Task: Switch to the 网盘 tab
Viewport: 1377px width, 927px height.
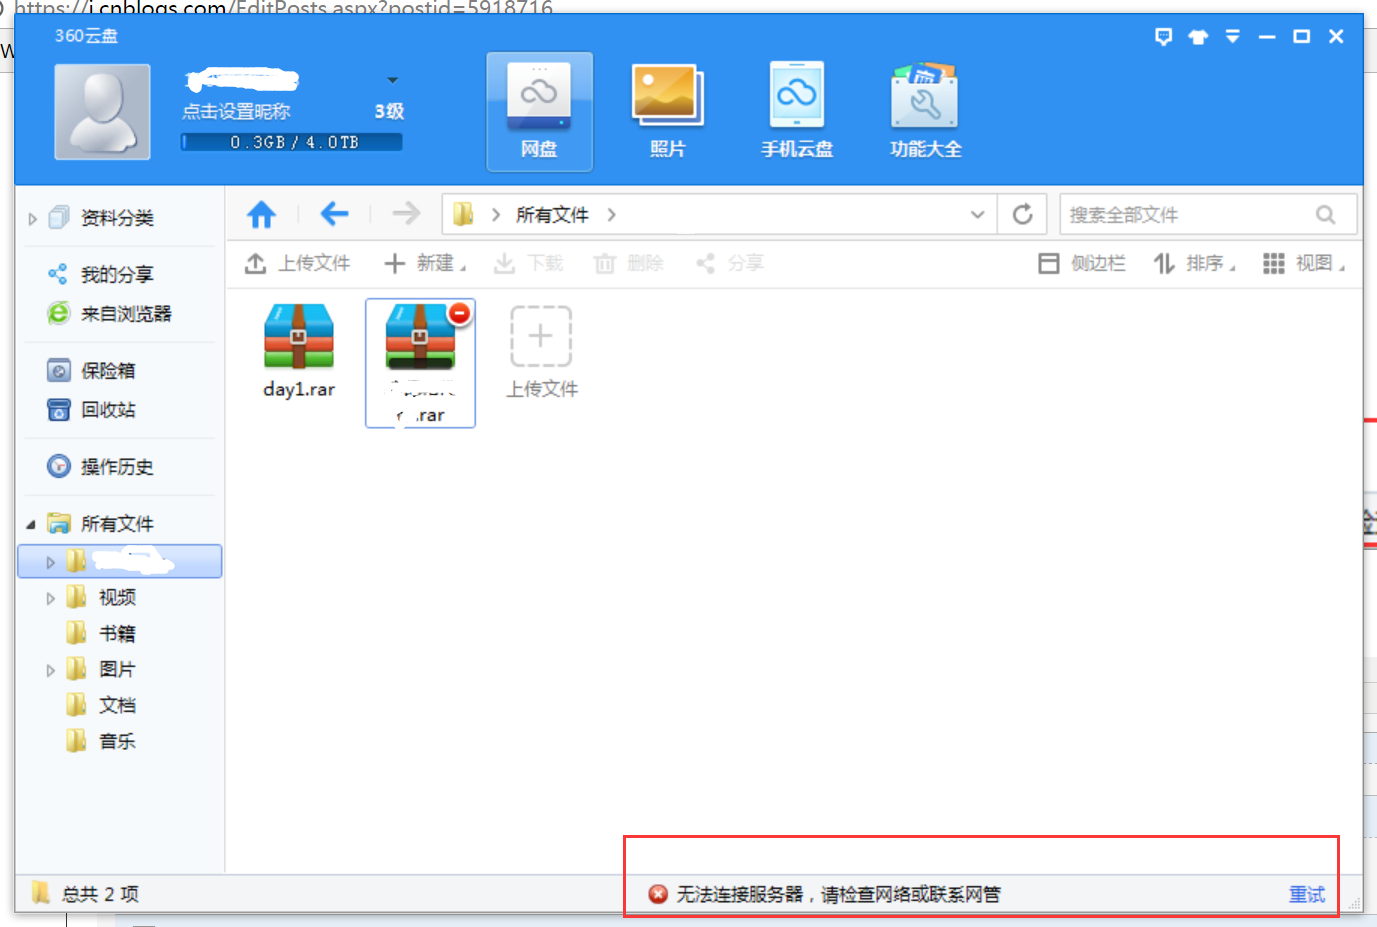Action: [x=539, y=110]
